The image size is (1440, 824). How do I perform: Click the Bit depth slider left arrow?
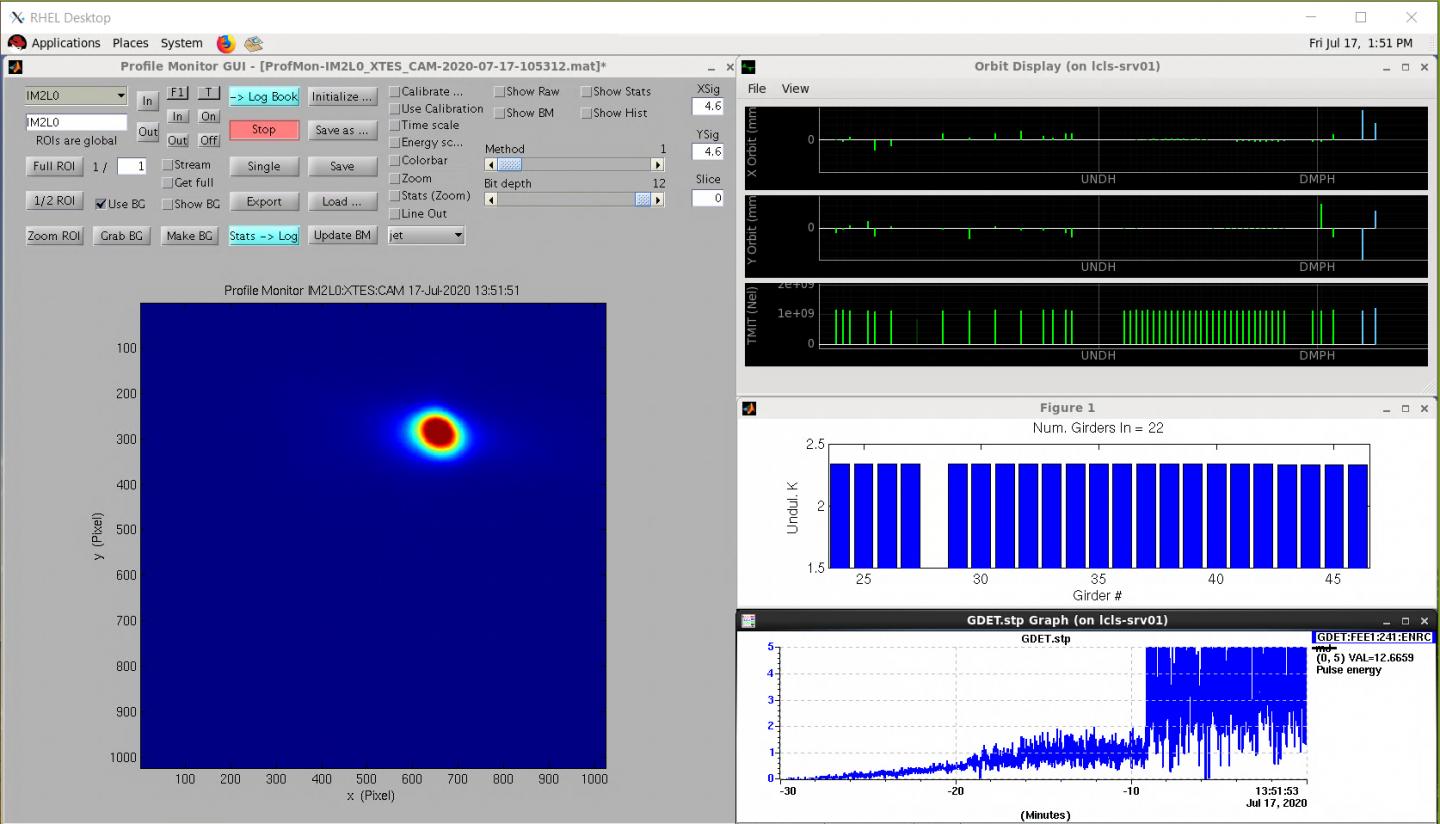pos(490,200)
